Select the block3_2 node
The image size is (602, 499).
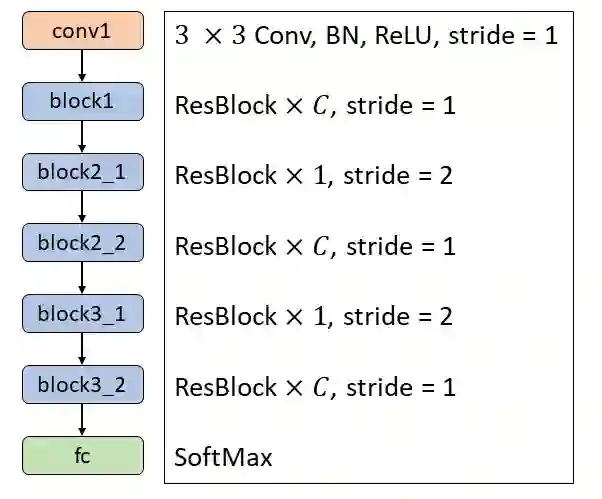coord(83,384)
